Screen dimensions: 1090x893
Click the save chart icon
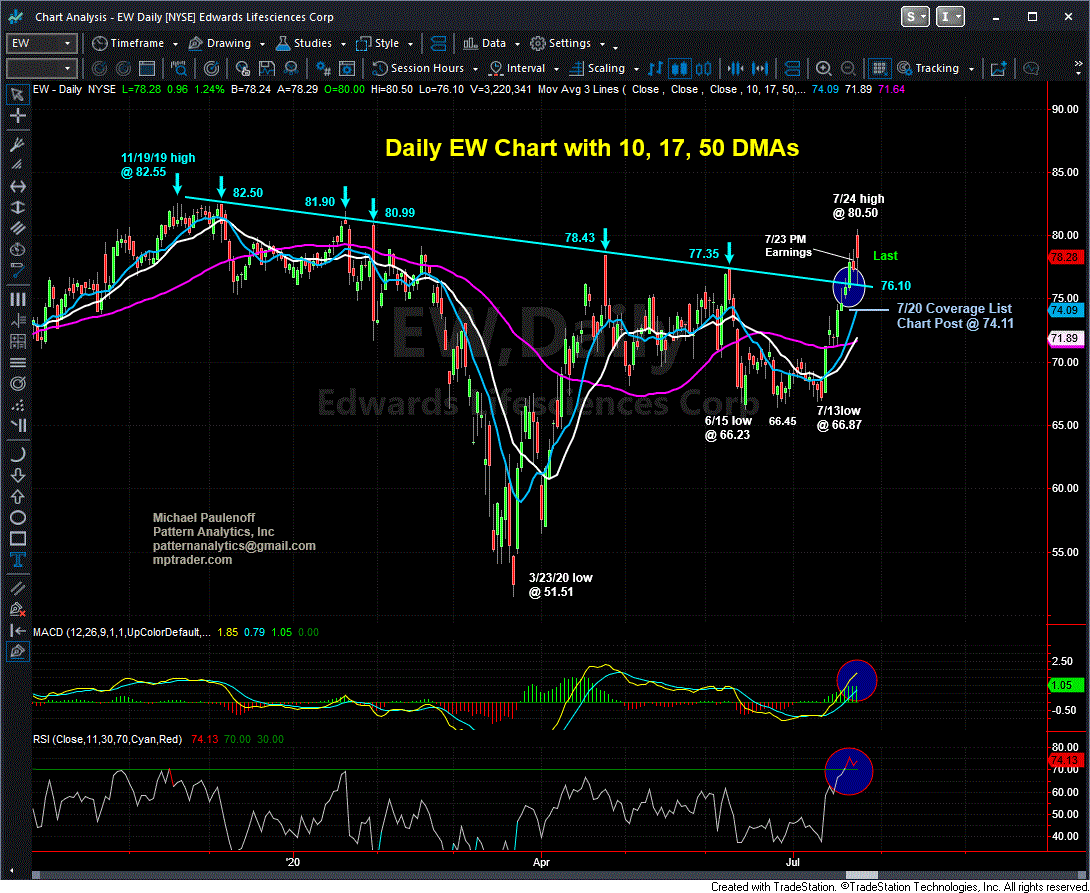click(x=267, y=68)
